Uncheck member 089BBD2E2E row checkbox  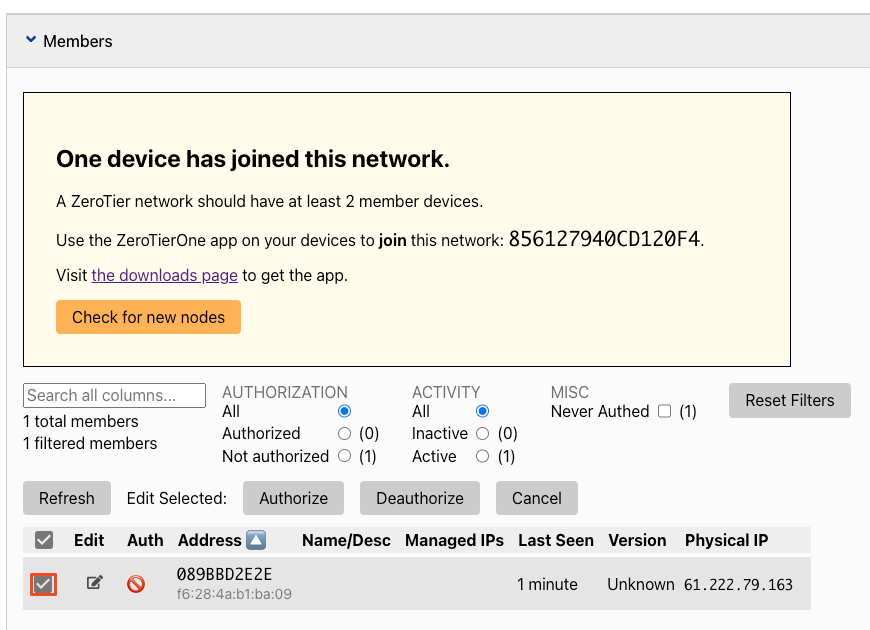point(43,584)
